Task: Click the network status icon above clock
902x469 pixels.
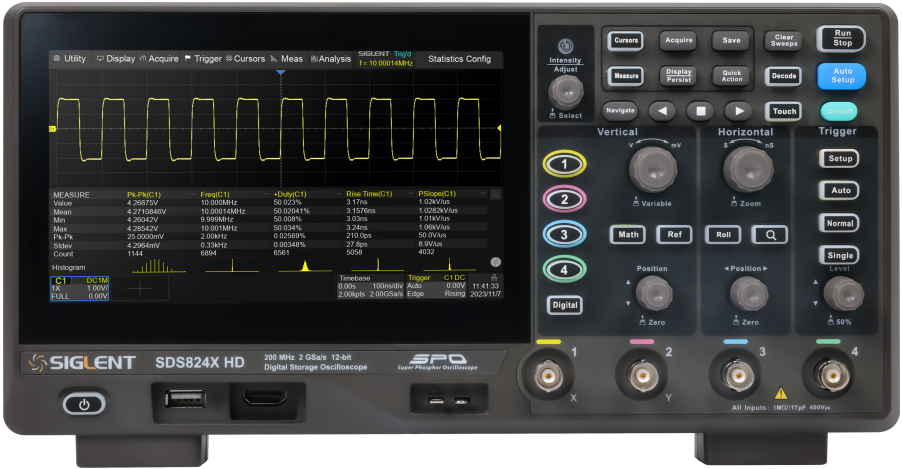Action: [x=494, y=277]
